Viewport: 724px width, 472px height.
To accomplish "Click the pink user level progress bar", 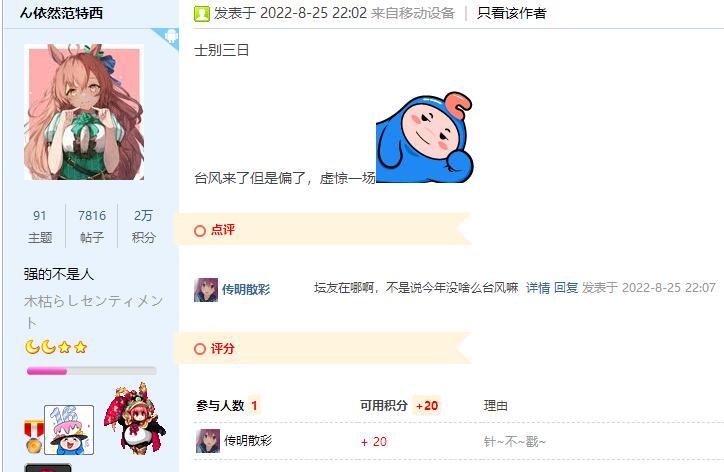I will 91,371.
